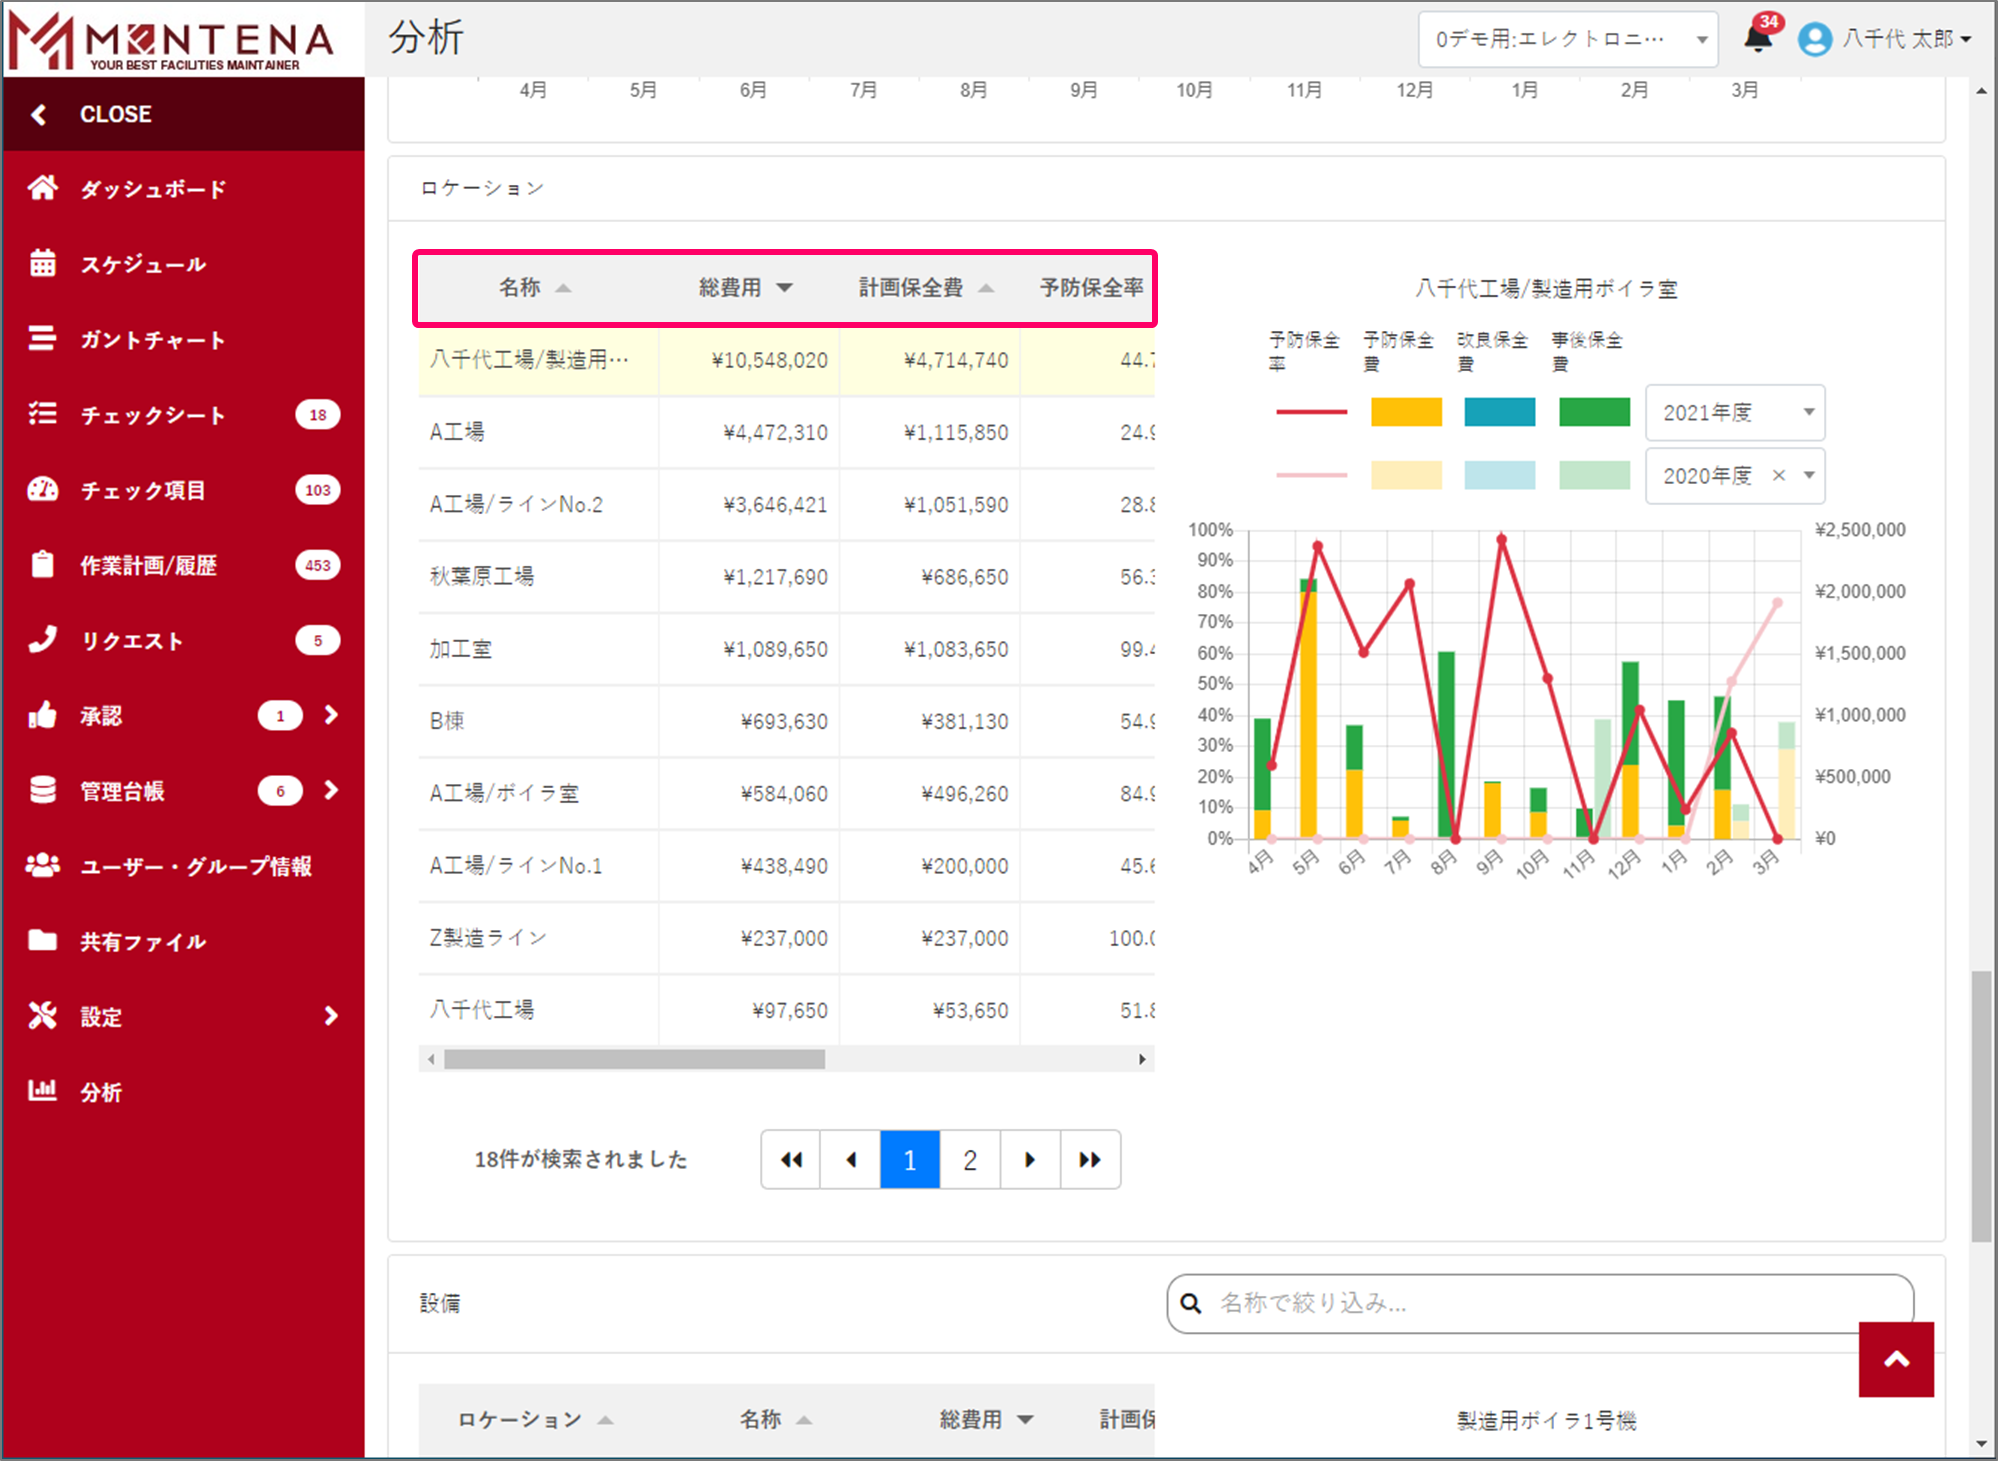Toggle the red 予防保全率 line legend

click(x=1311, y=412)
